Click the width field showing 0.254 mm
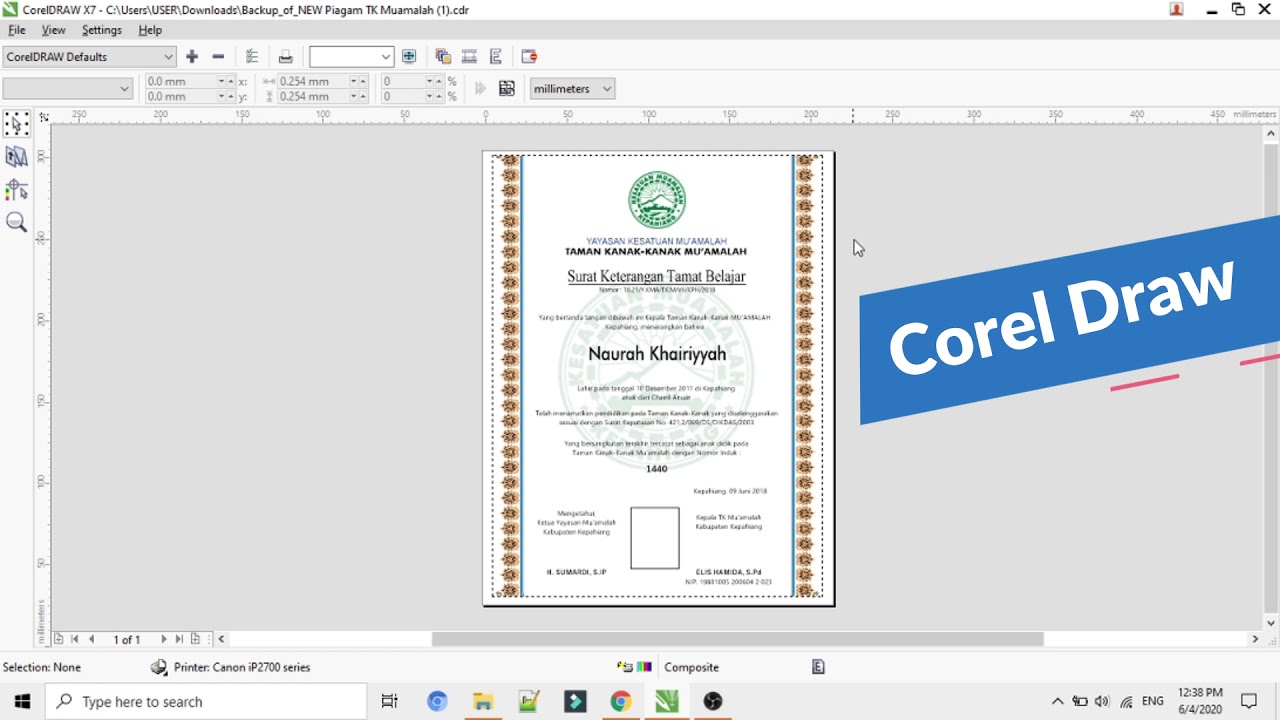The height and width of the screenshot is (720, 1280). (x=311, y=81)
